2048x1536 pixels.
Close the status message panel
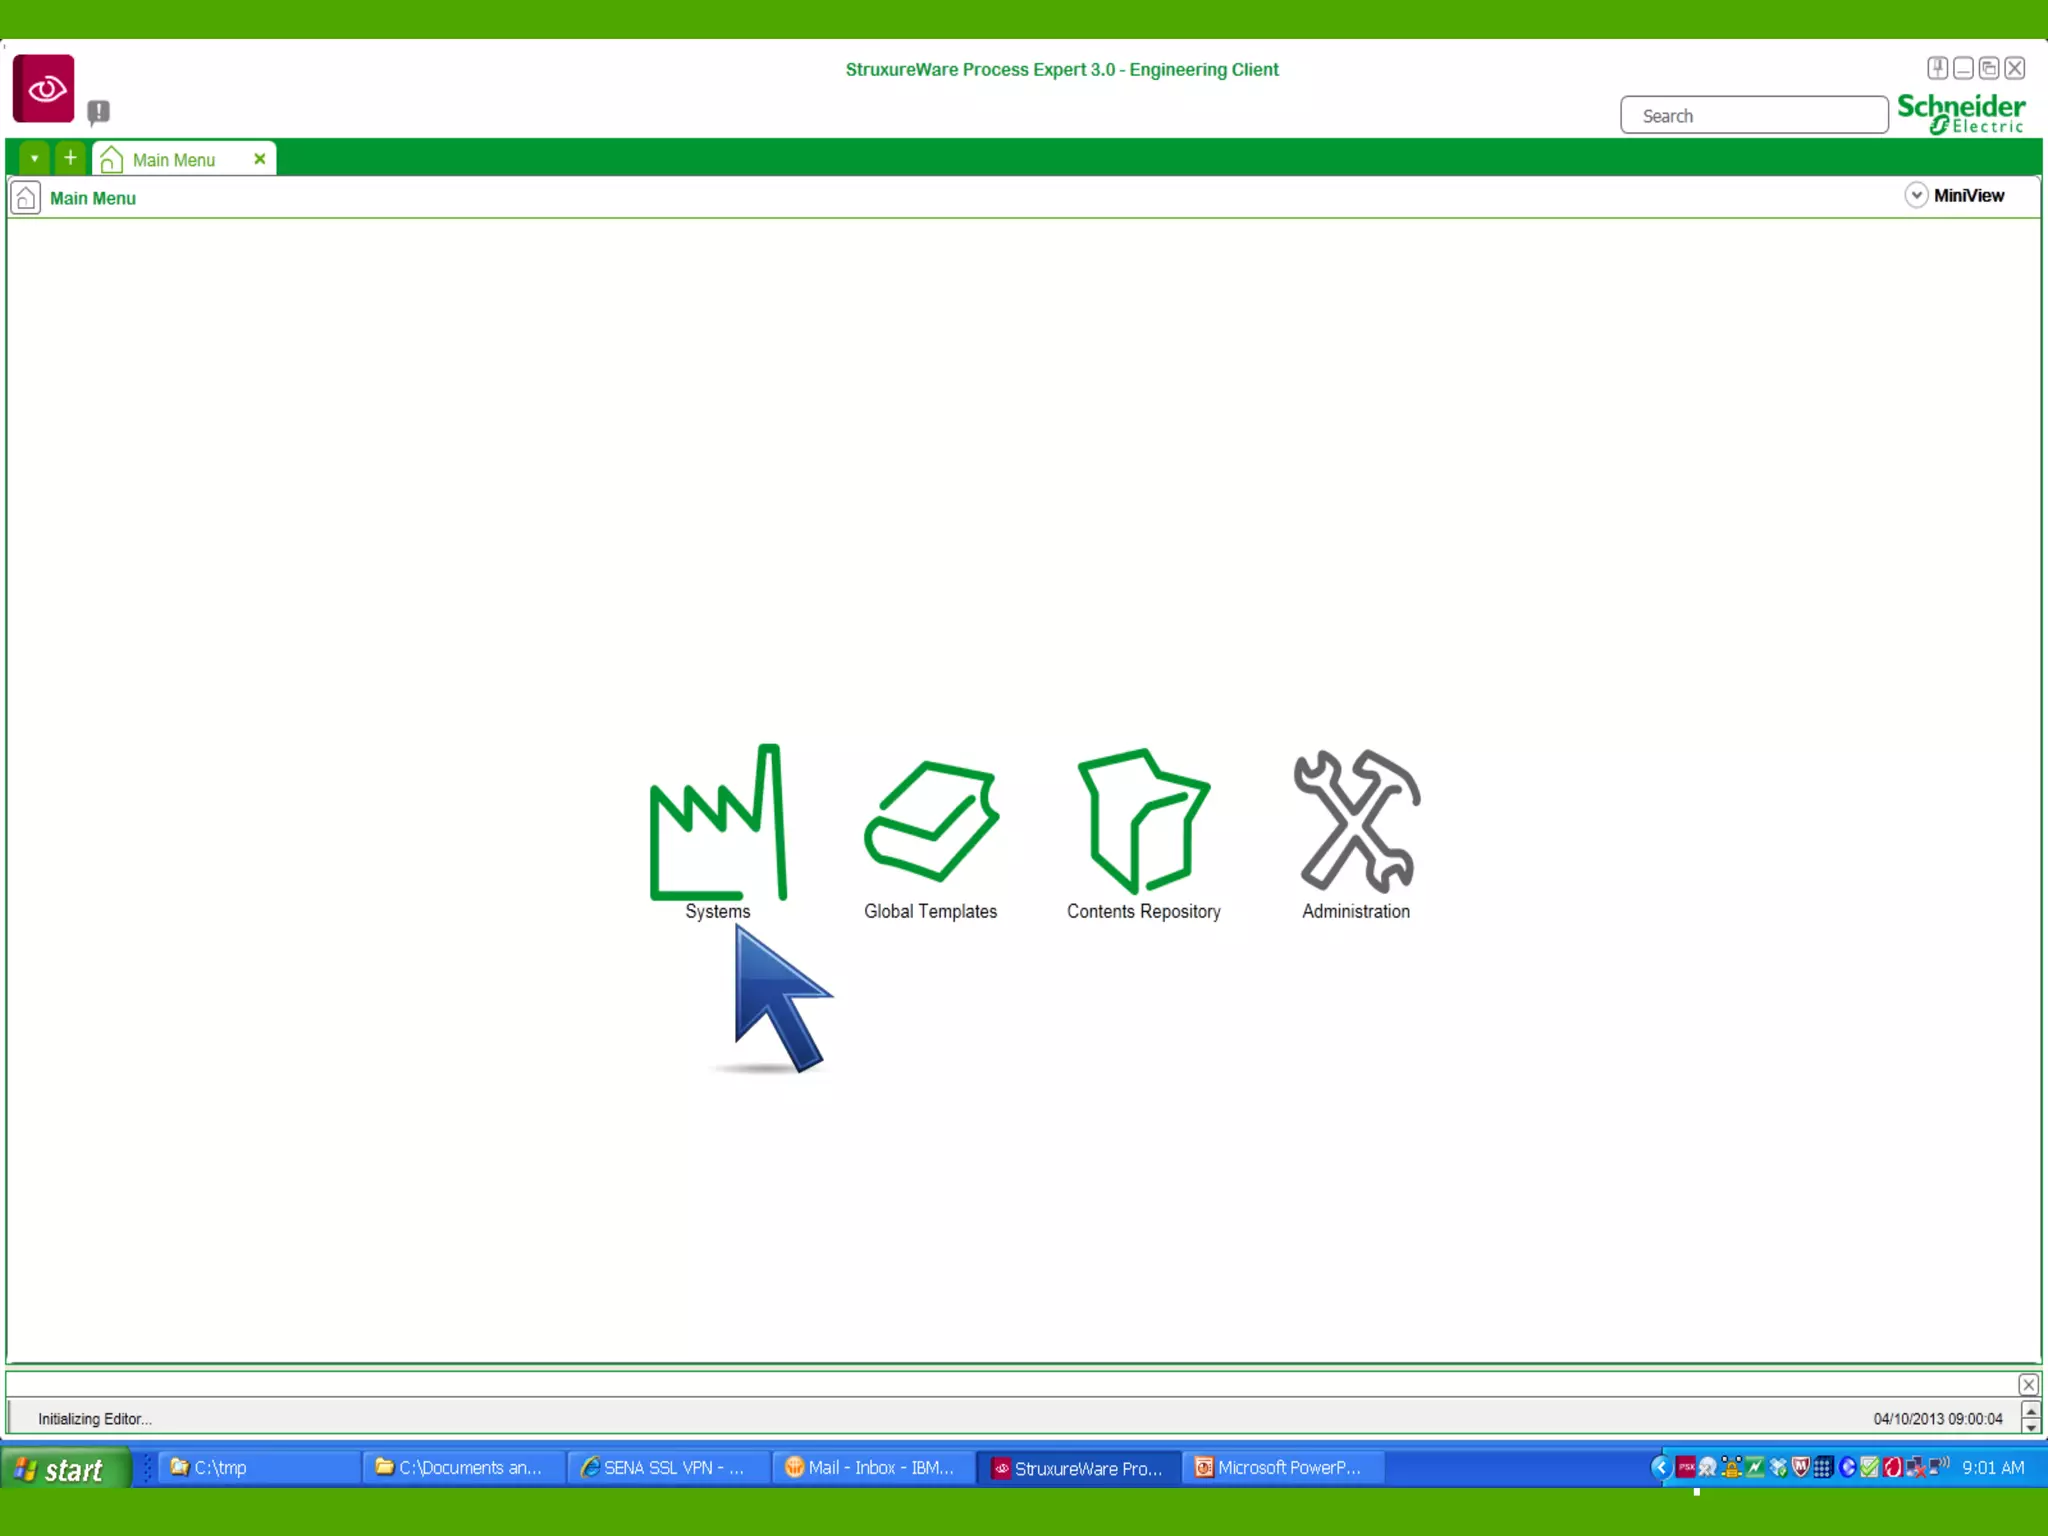pos(2028,1384)
